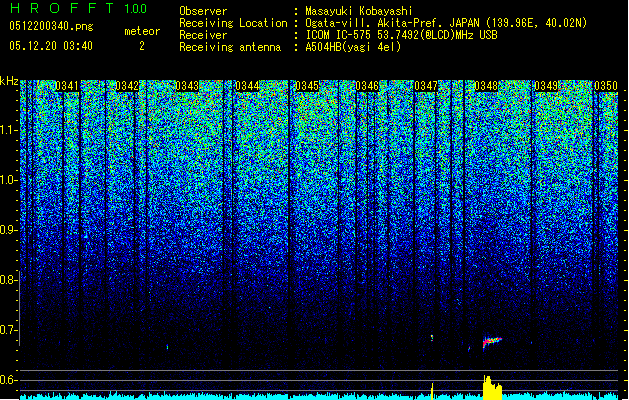Click the observer name Masayuki Kobayashi
Image resolution: width=629 pixels, height=400 pixels.
point(359,11)
